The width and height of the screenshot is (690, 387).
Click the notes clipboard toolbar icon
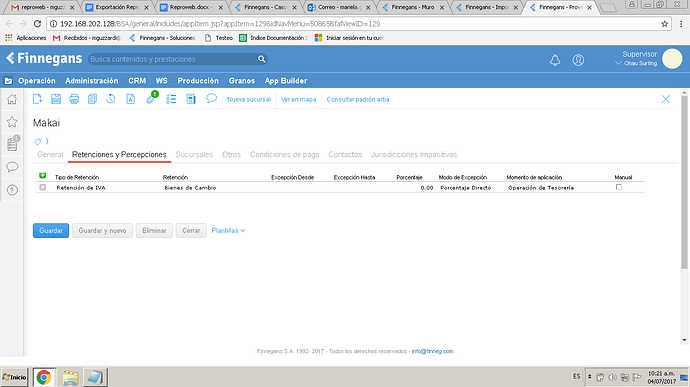[x=191, y=99]
